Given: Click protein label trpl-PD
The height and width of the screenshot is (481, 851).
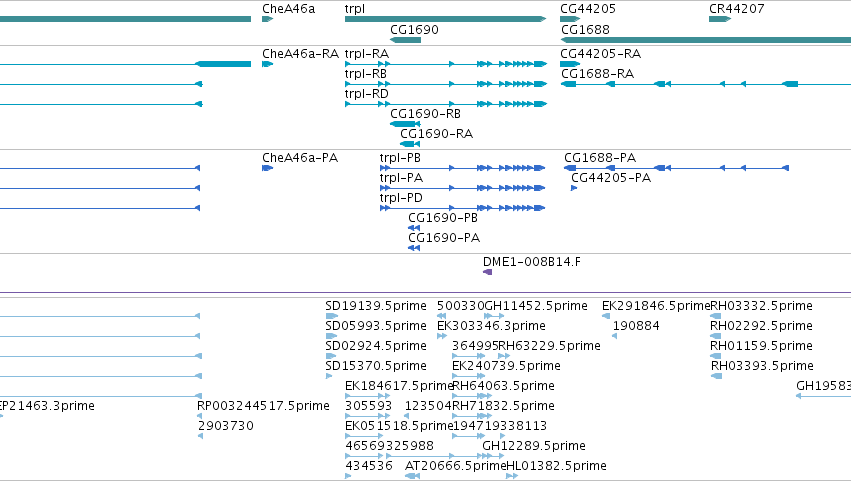Looking at the screenshot, I should tap(401, 198).
